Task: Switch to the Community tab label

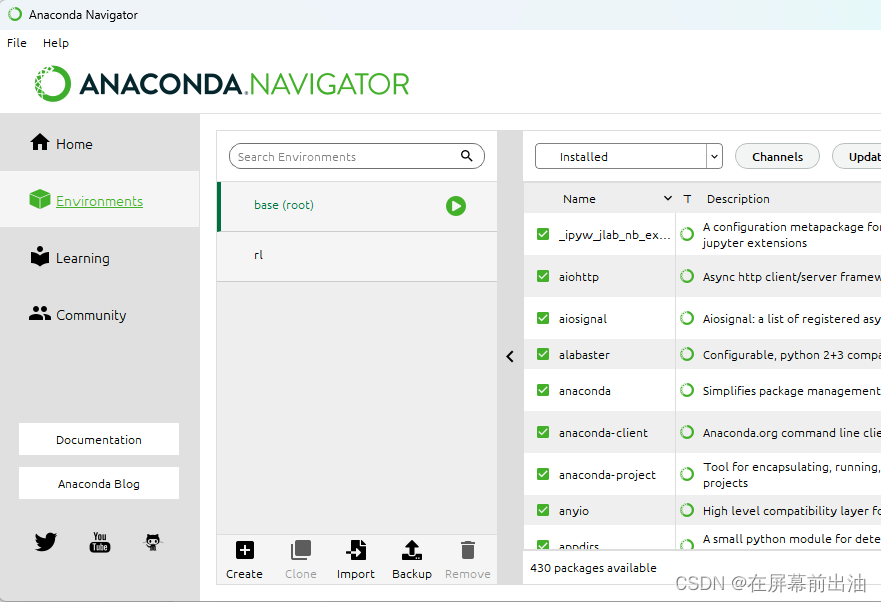Action: [91, 315]
